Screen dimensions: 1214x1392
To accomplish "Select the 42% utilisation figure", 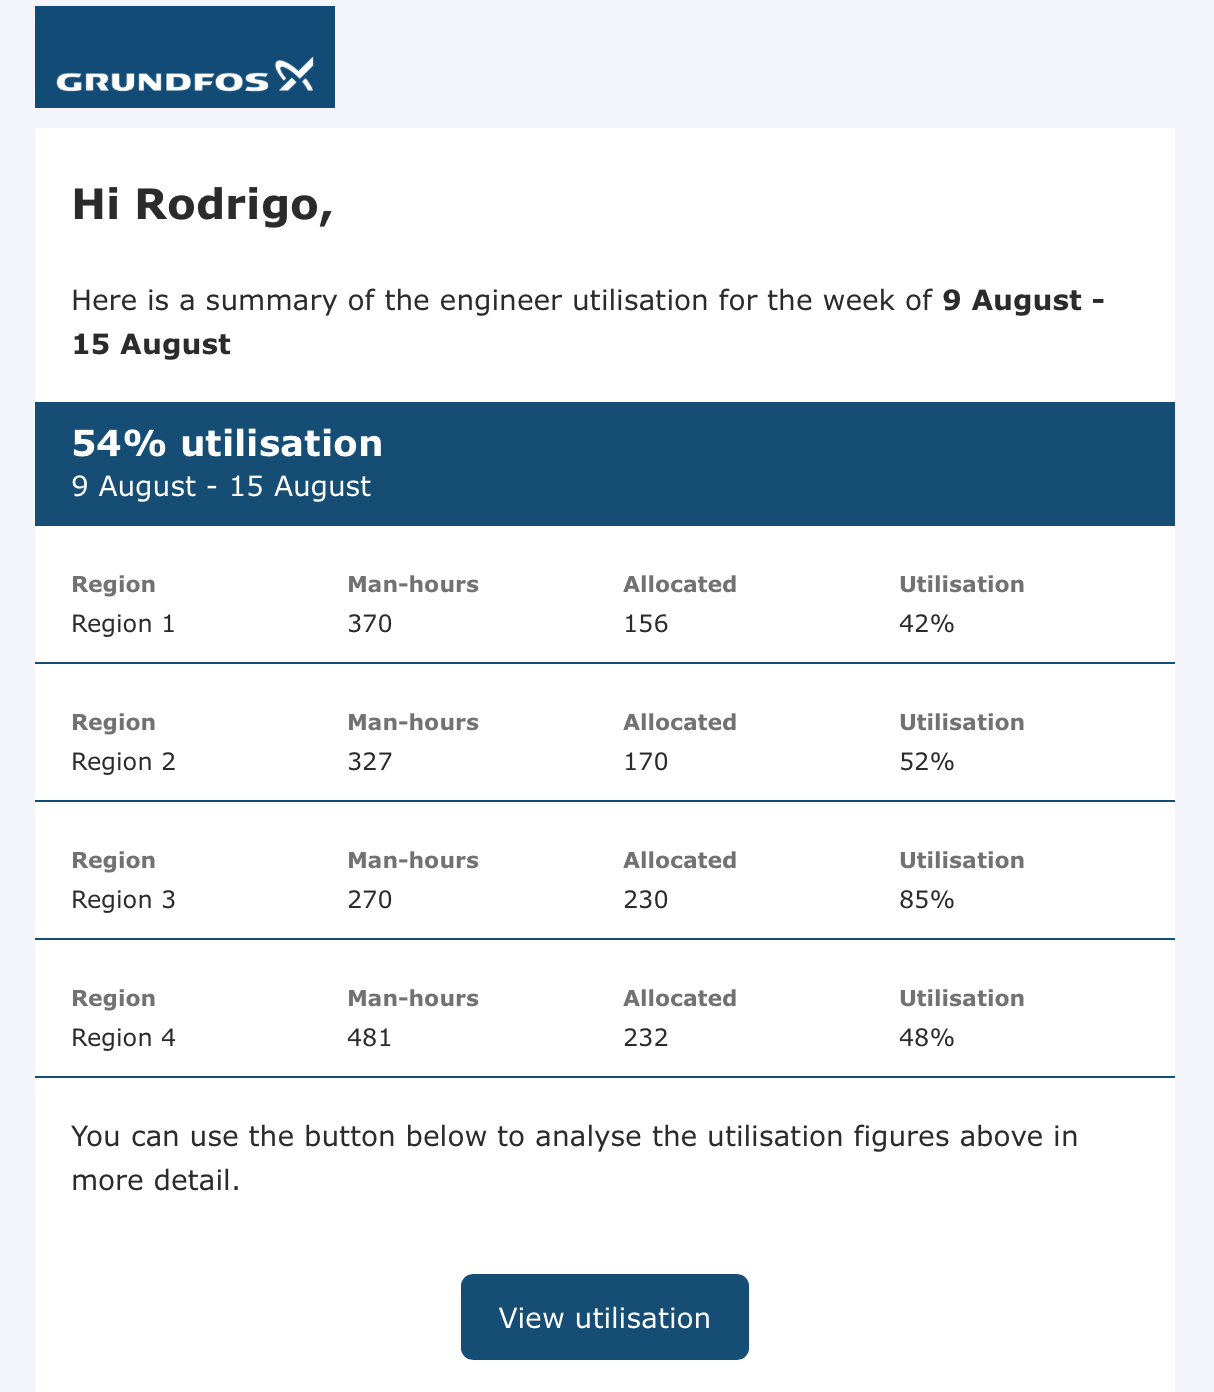I will pyautogui.click(x=927, y=624).
